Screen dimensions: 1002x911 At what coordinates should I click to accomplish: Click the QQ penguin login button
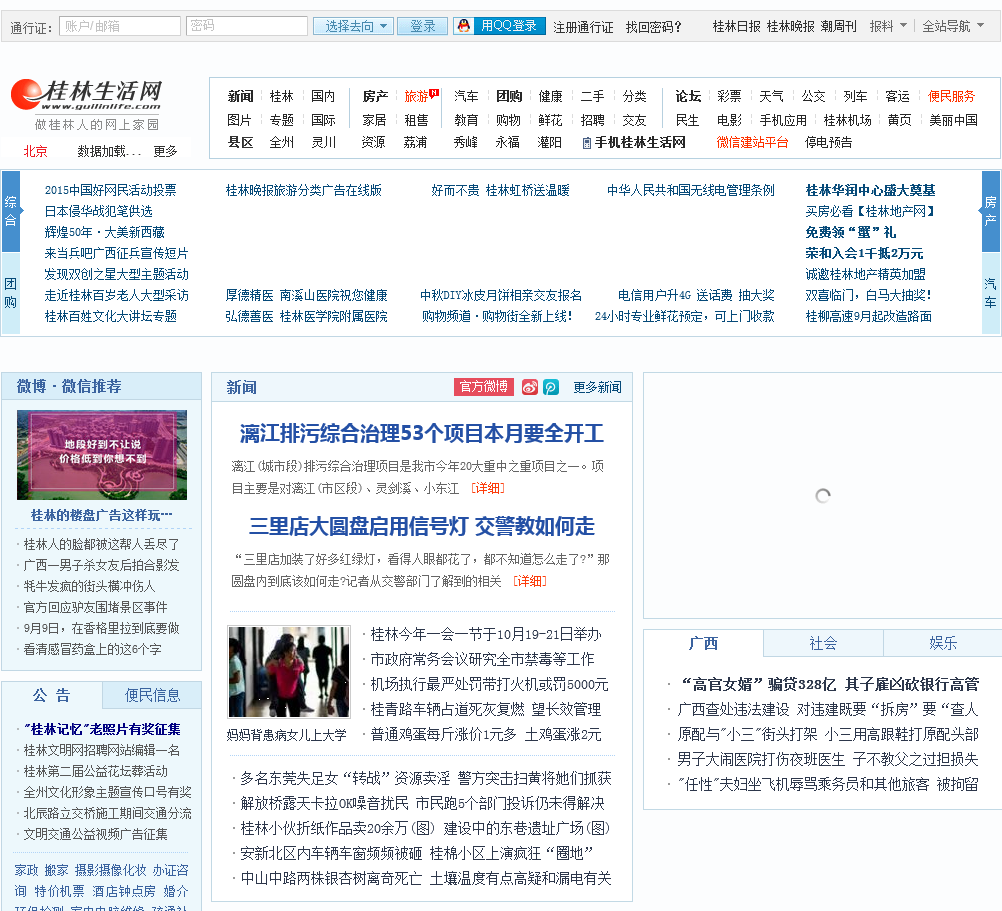500,26
